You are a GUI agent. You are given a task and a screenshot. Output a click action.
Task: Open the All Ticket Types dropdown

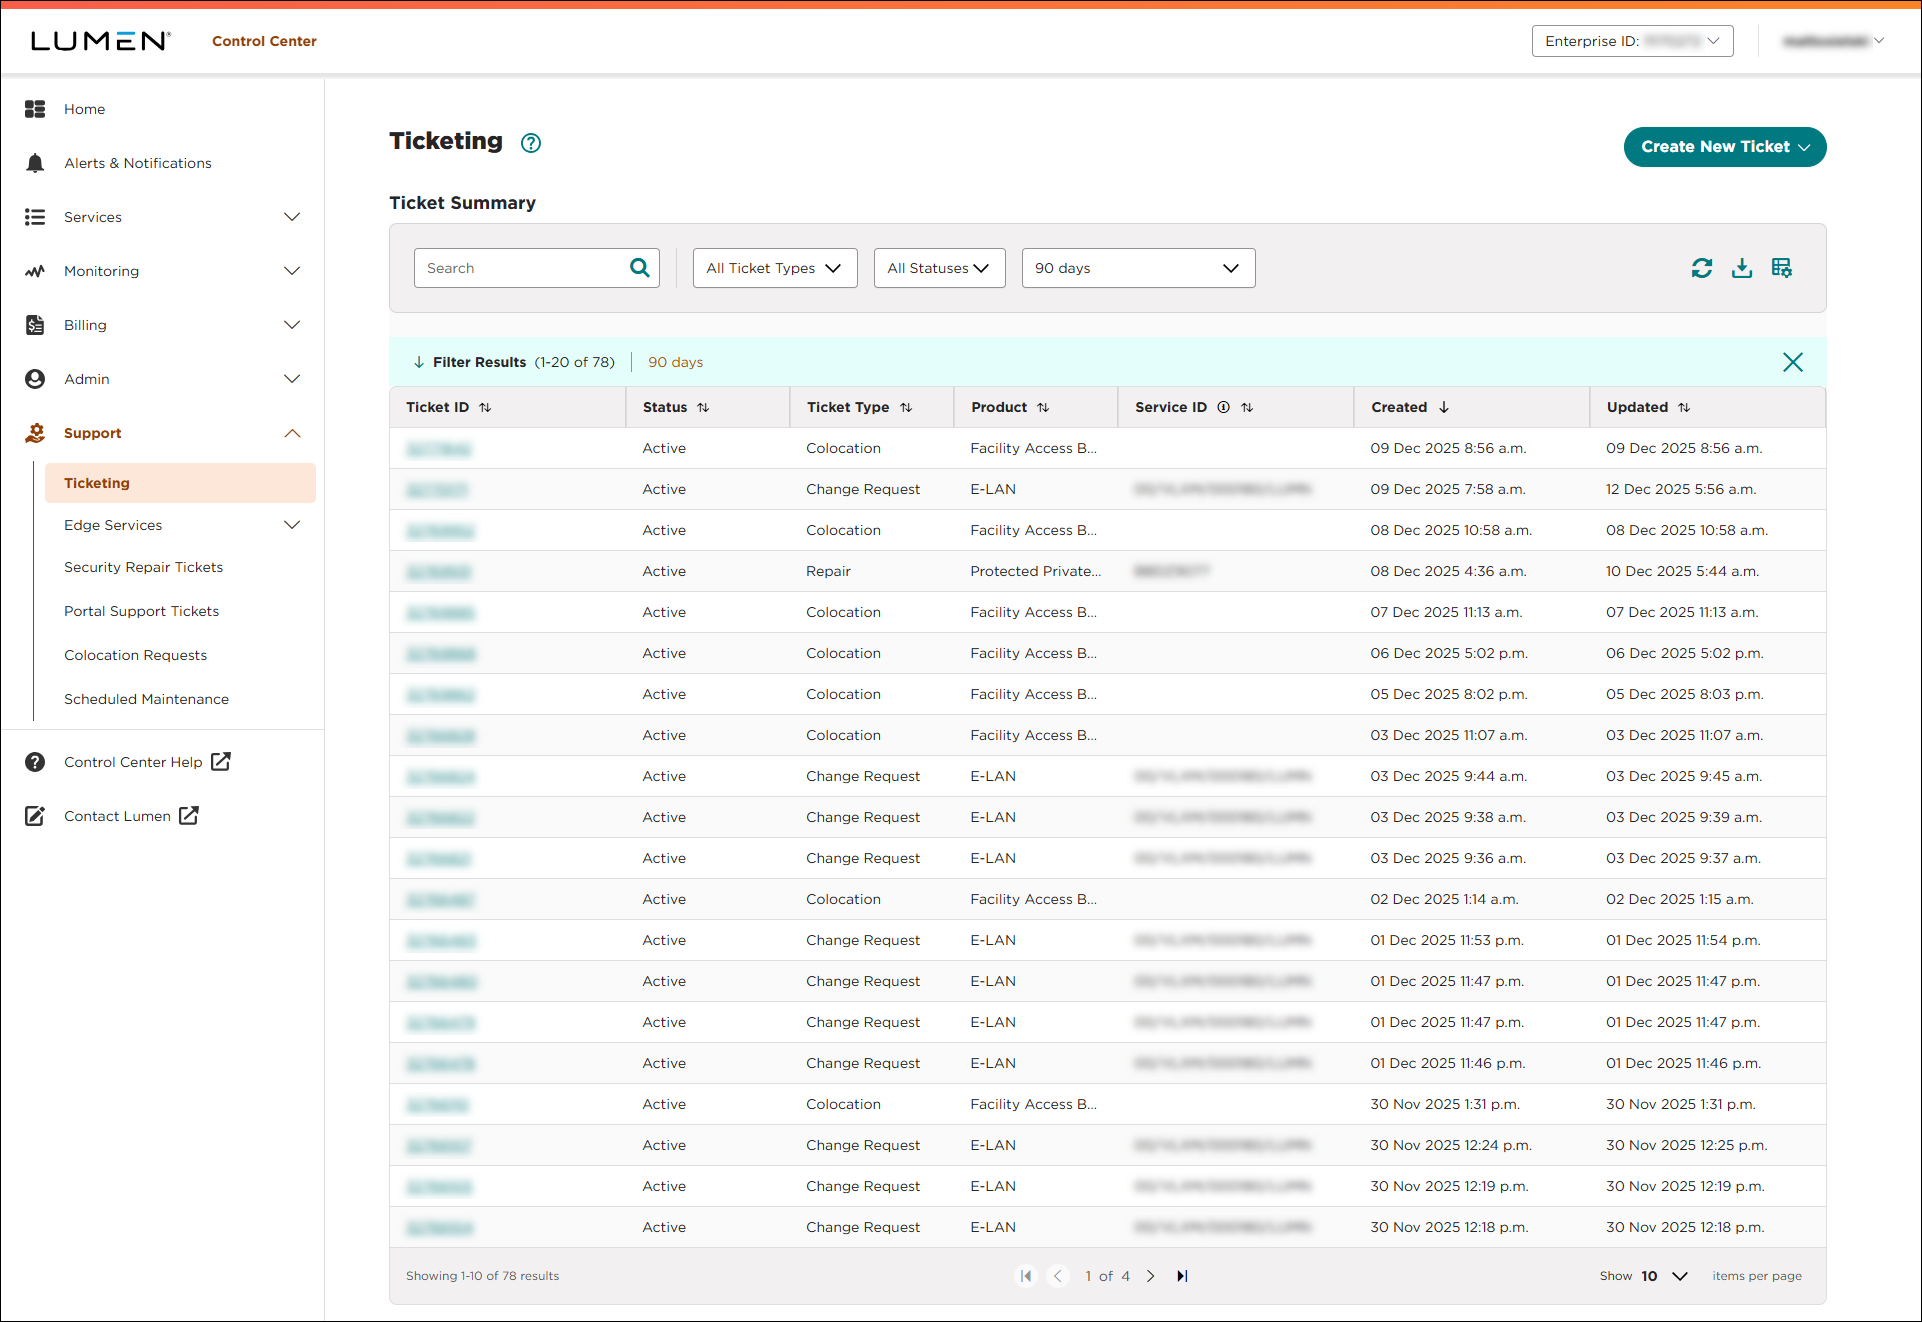pos(775,268)
